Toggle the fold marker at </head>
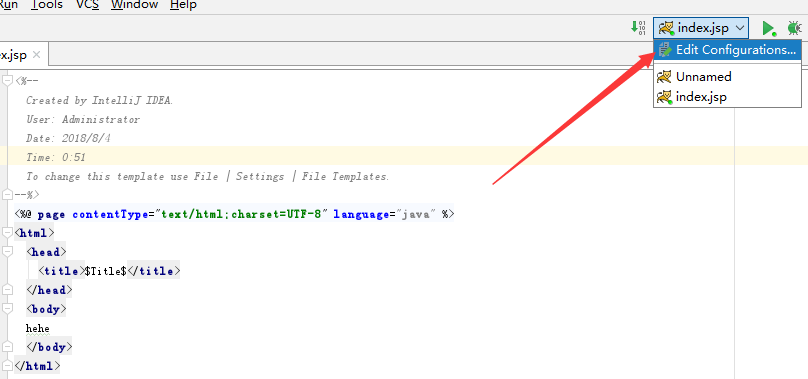The height and width of the screenshot is (379, 808). pyautogui.click(x=7, y=290)
